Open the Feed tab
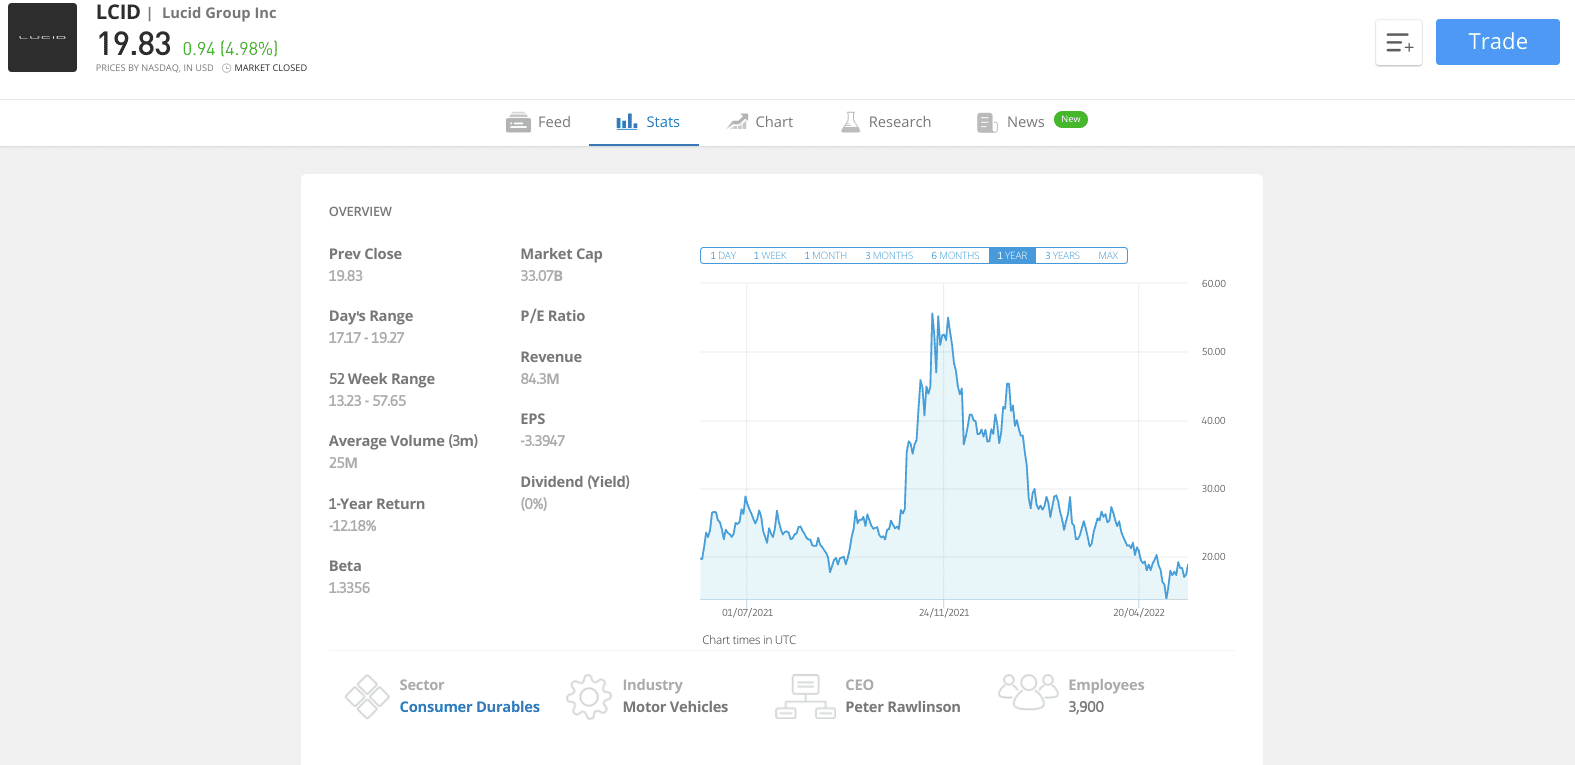1575x765 pixels. pyautogui.click(x=538, y=122)
